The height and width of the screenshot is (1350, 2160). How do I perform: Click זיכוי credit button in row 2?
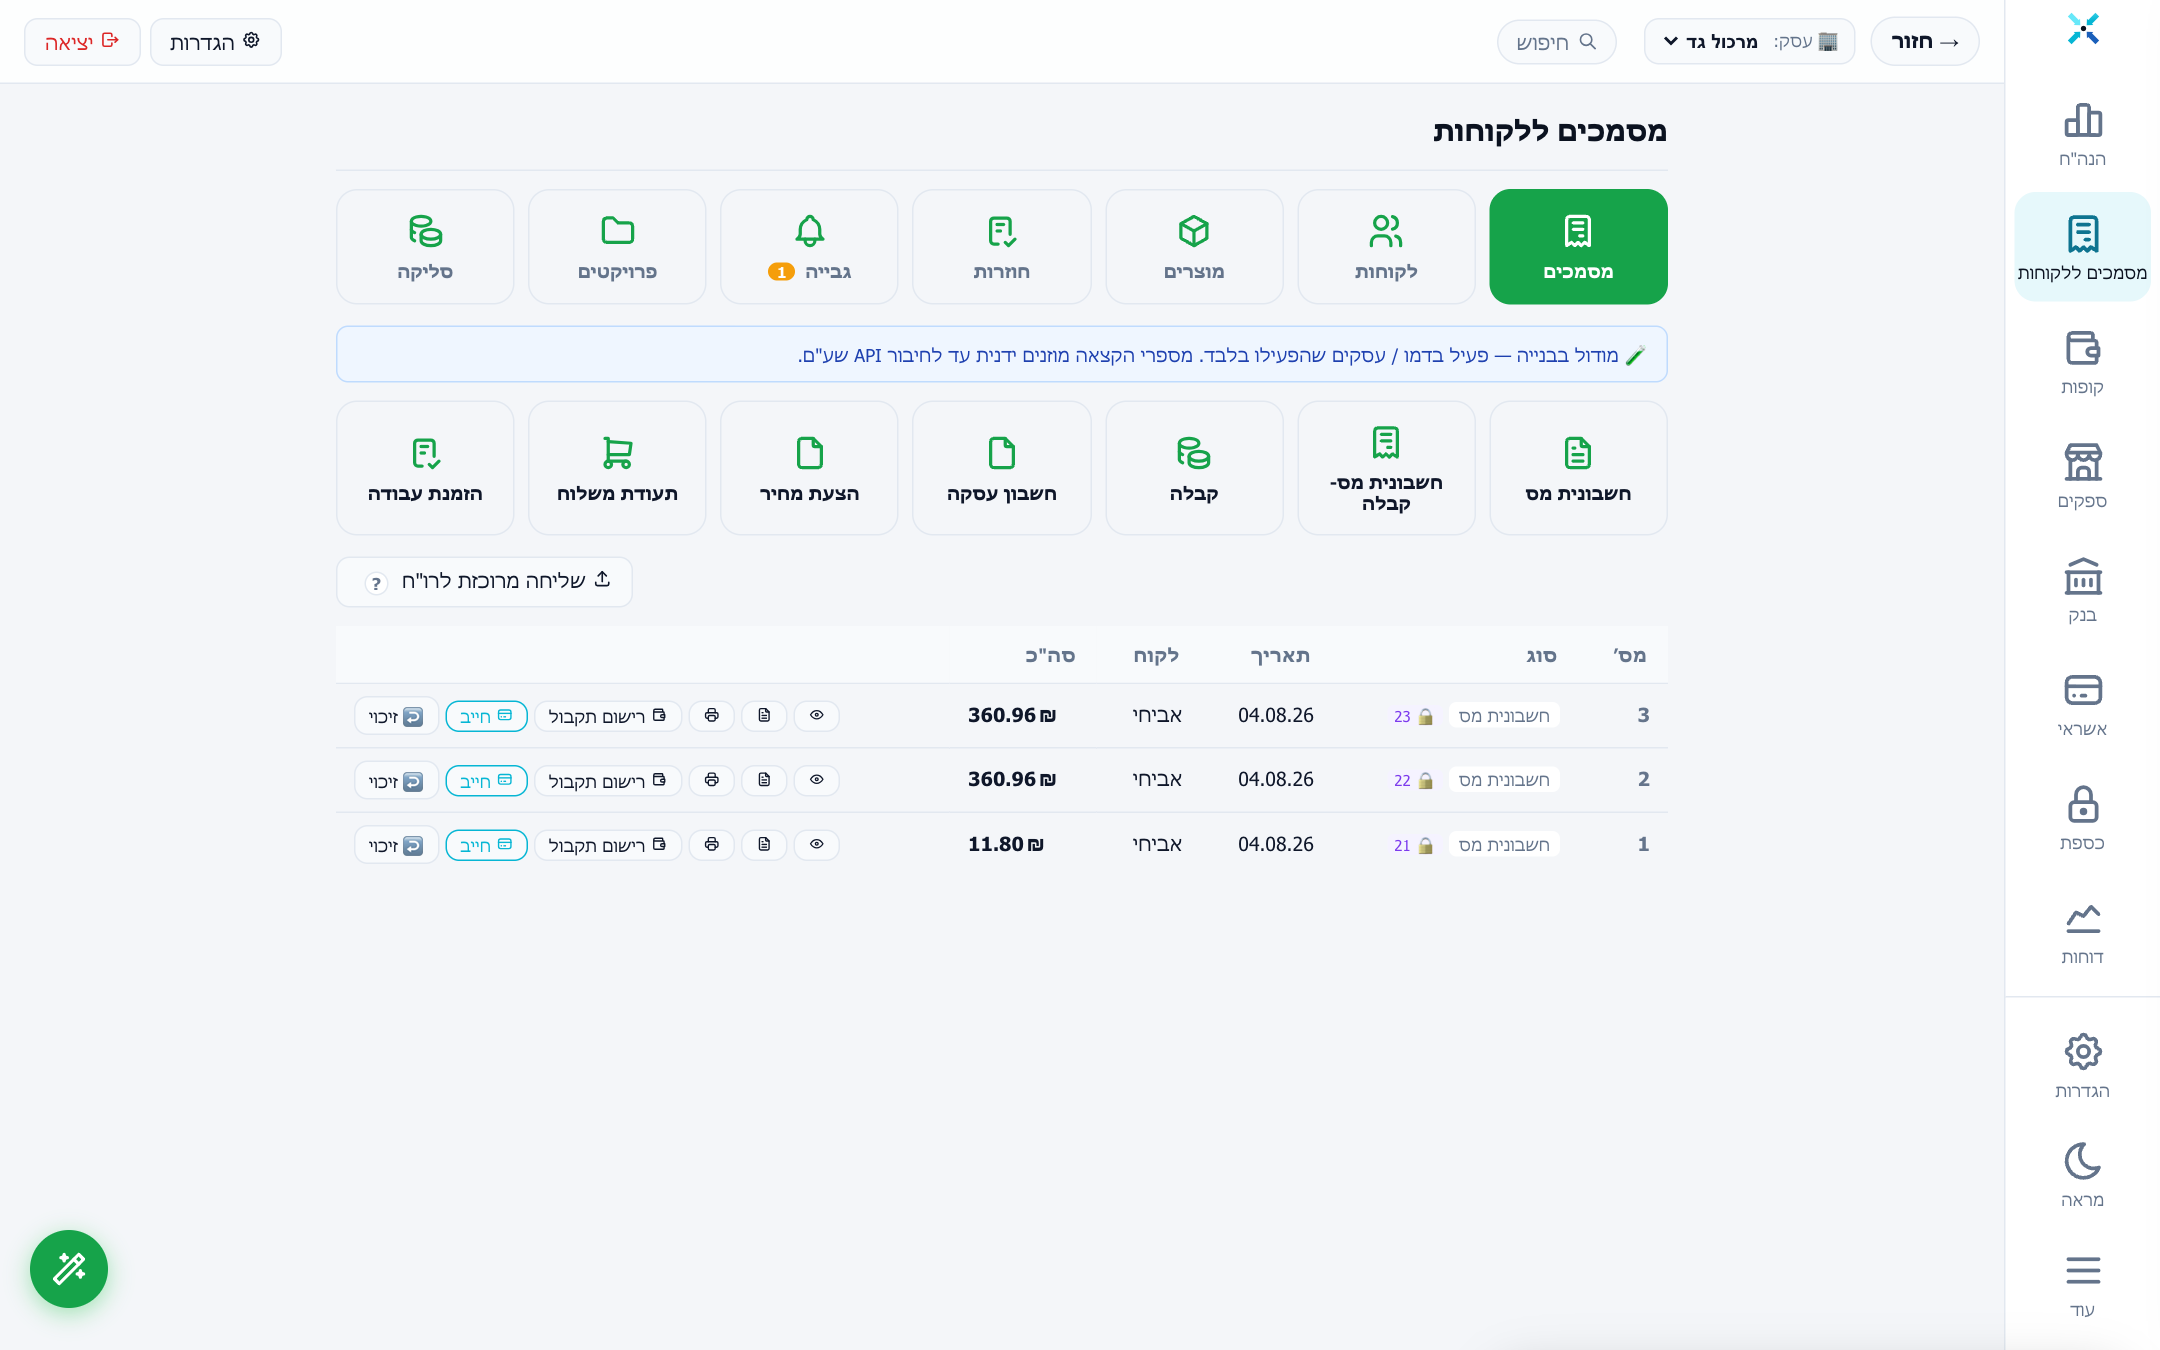click(x=396, y=780)
